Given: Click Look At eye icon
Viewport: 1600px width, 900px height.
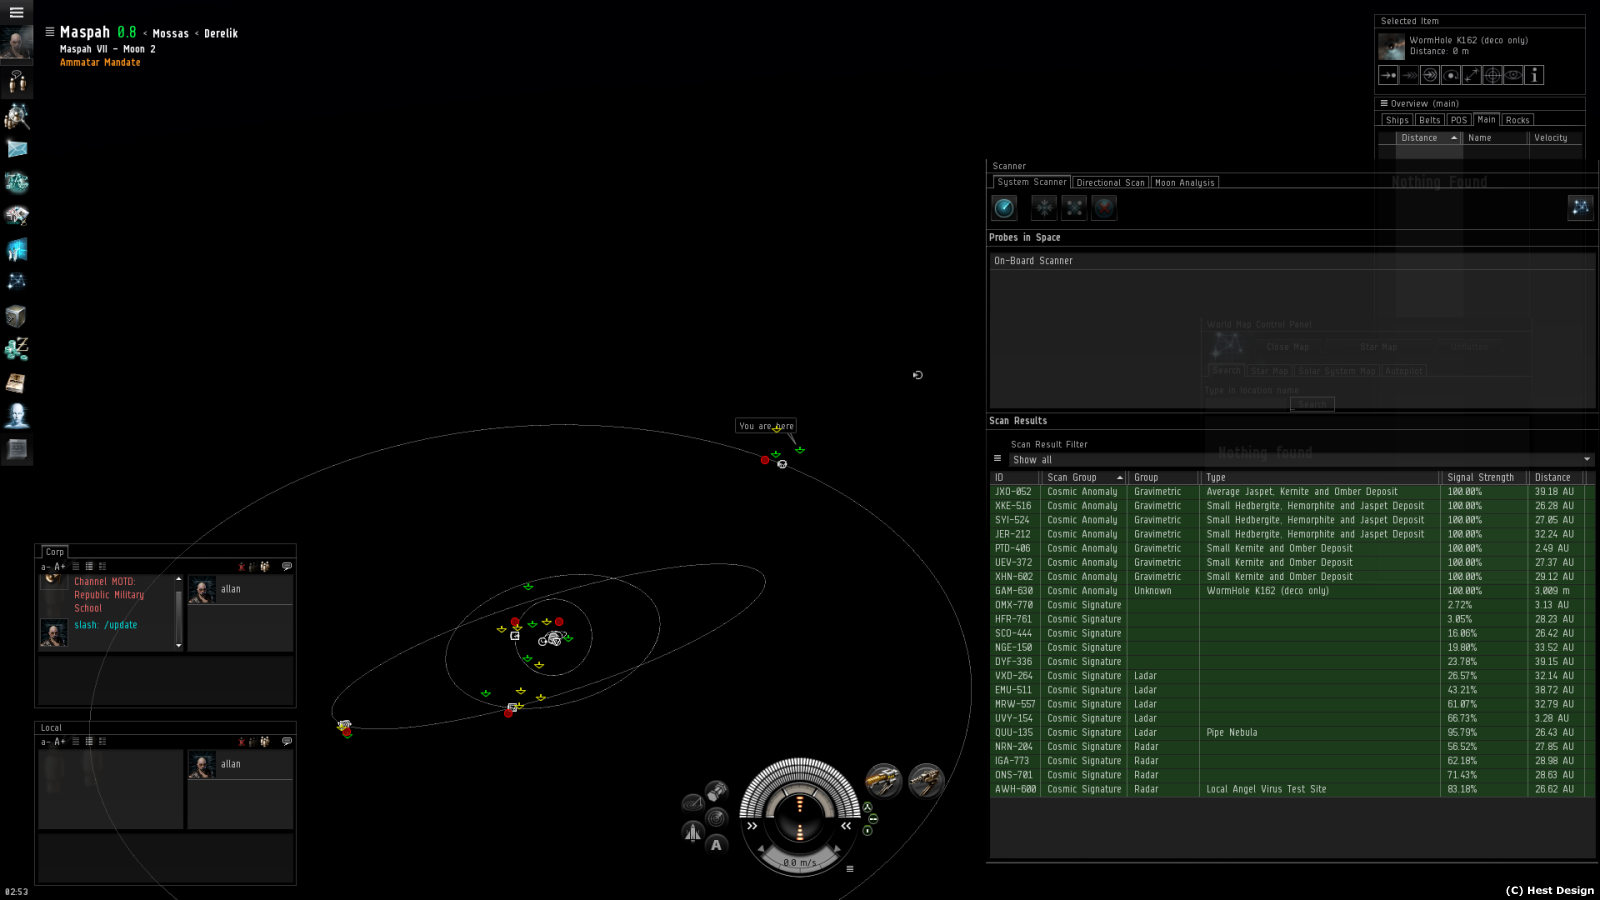Looking at the screenshot, I should [1514, 75].
